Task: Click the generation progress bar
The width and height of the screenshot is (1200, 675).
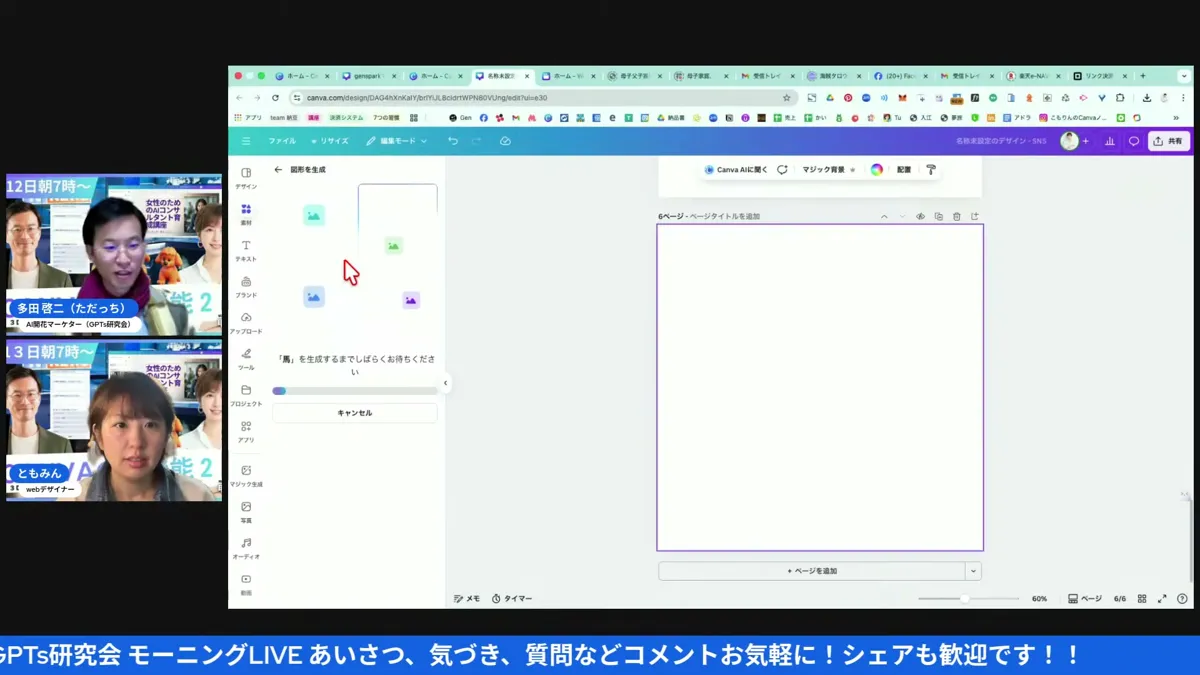Action: (x=355, y=391)
